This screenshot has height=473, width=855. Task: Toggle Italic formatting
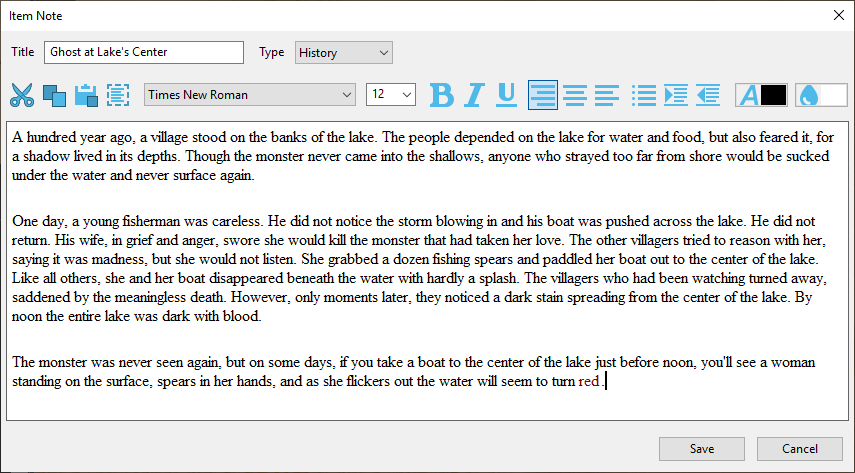[474, 95]
